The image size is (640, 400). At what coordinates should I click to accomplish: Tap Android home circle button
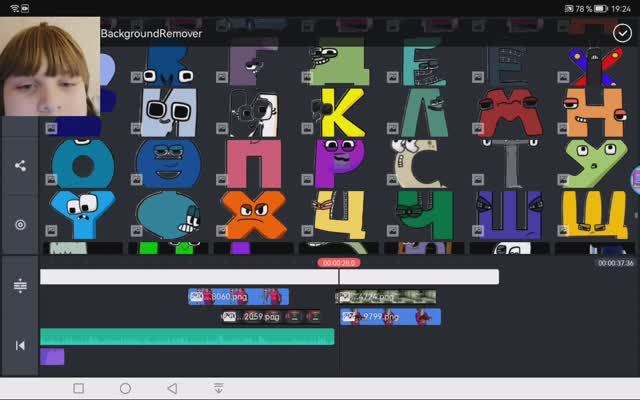click(126, 388)
